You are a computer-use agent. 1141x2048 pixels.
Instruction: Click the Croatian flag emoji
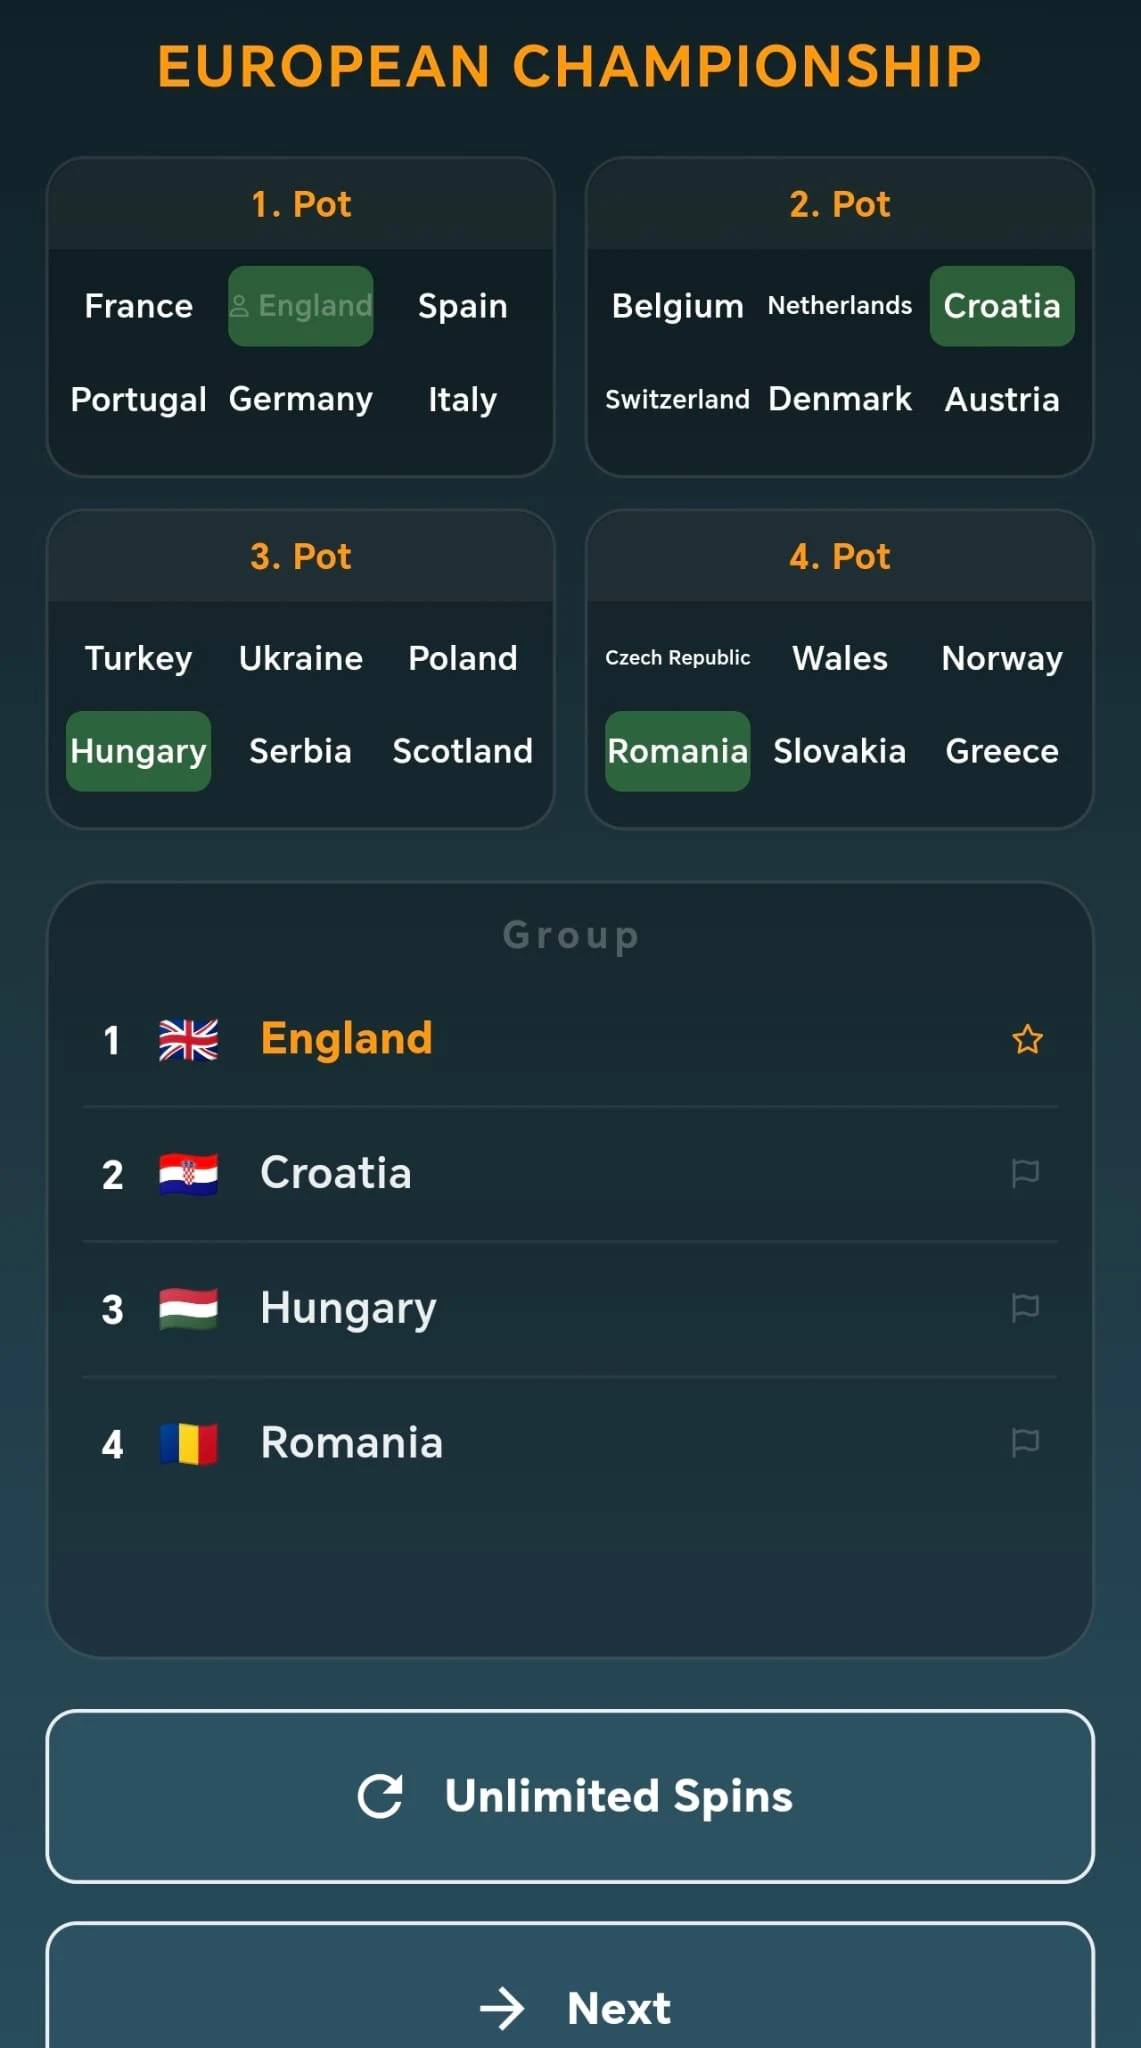tap(188, 1174)
